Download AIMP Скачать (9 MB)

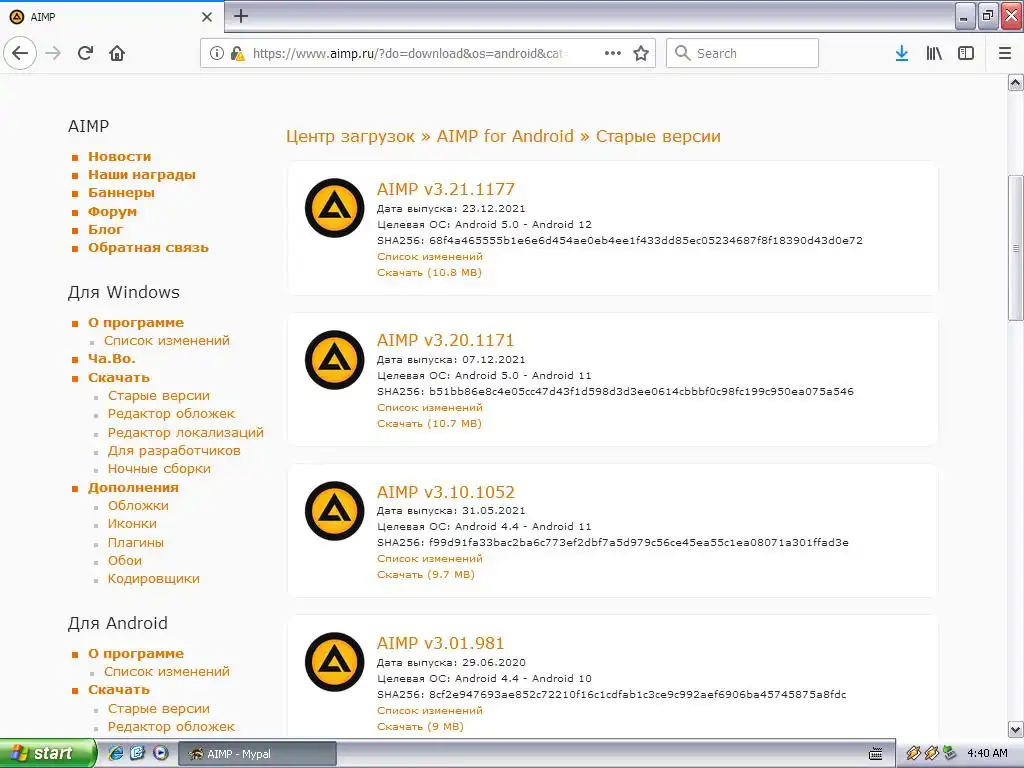(420, 726)
